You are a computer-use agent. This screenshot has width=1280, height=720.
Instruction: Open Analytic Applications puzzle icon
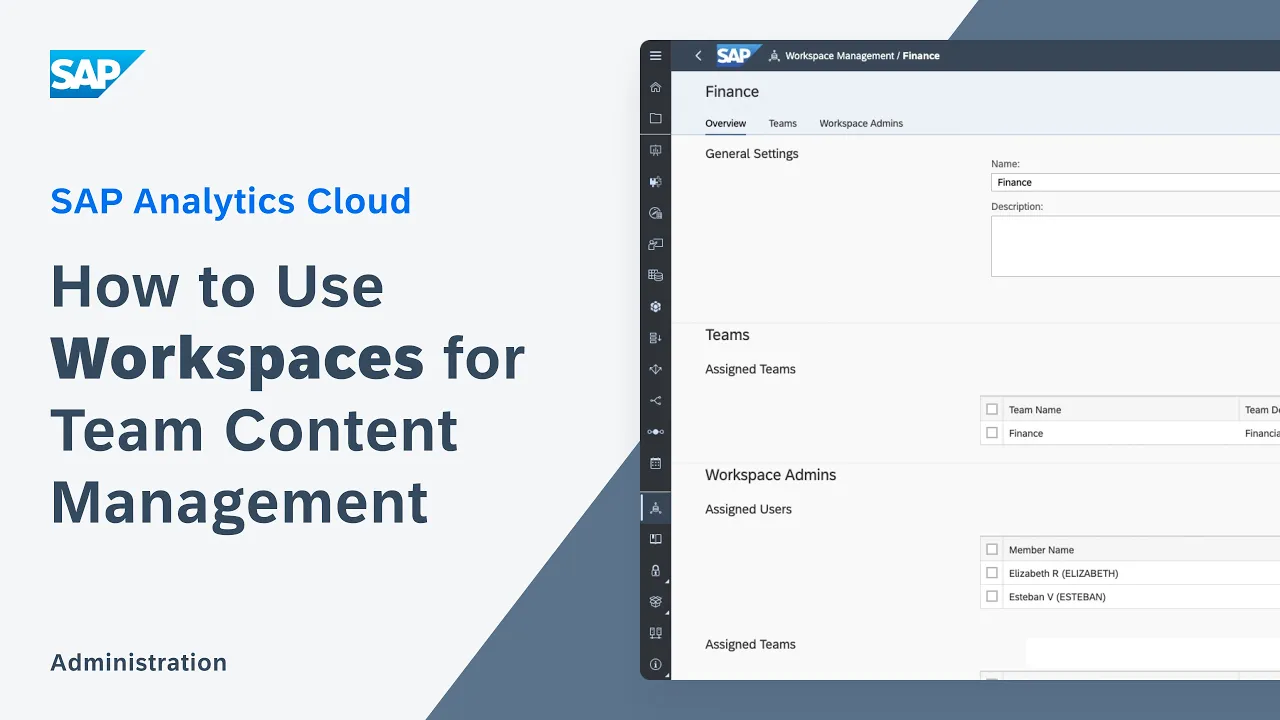click(656, 182)
